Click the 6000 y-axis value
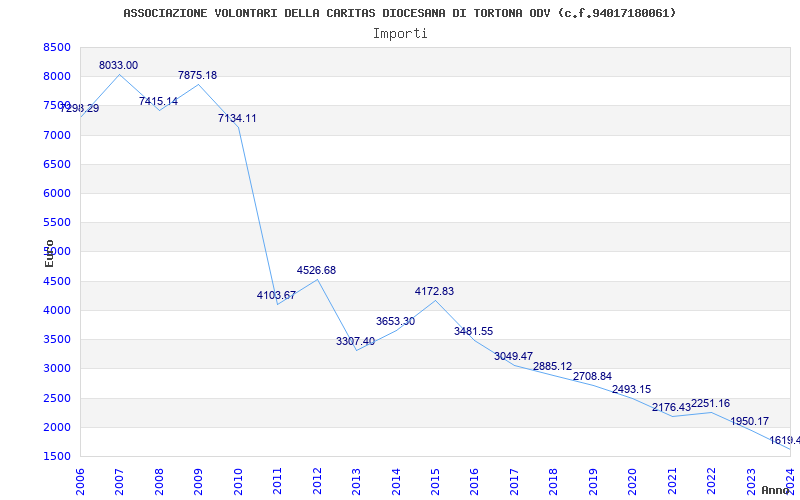Image resolution: width=800 pixels, height=500 pixels. [57, 193]
